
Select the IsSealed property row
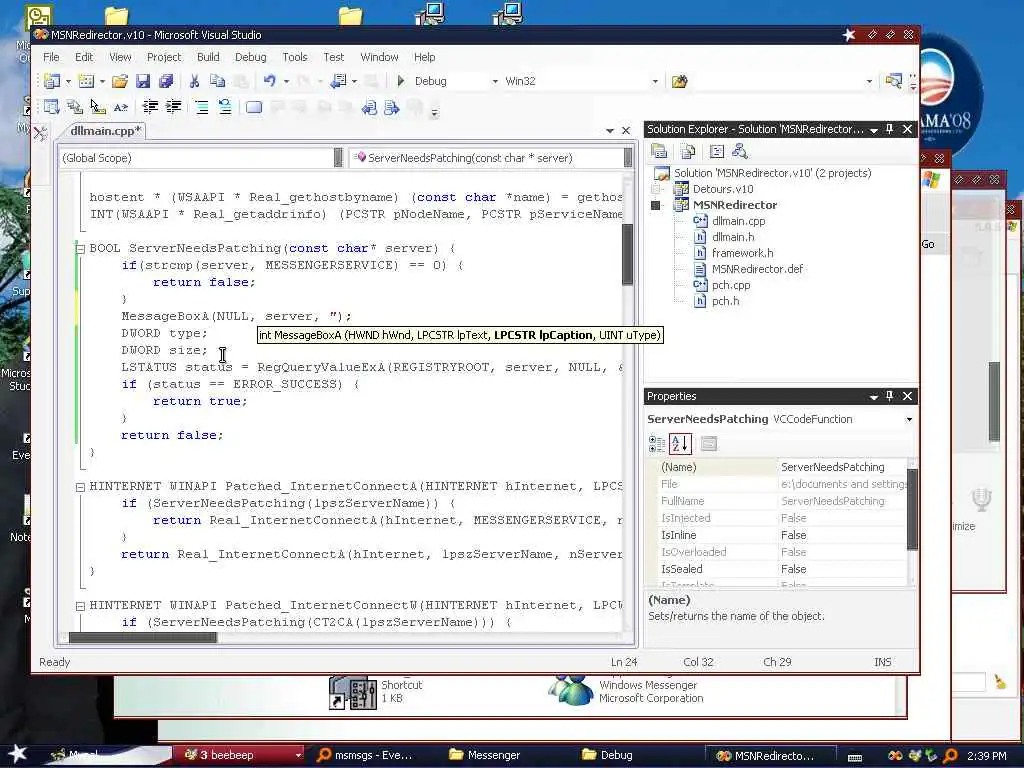tap(780, 569)
